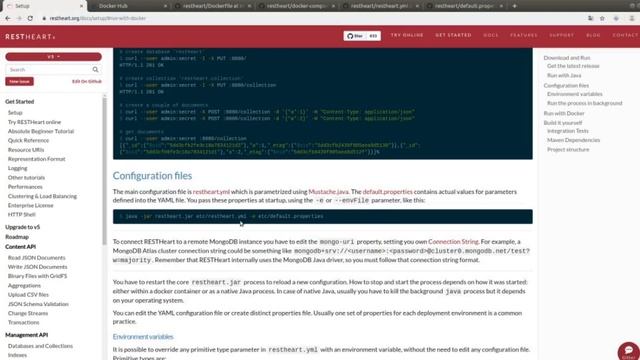
Task: Click the browser forward arrow
Action: 19,18
